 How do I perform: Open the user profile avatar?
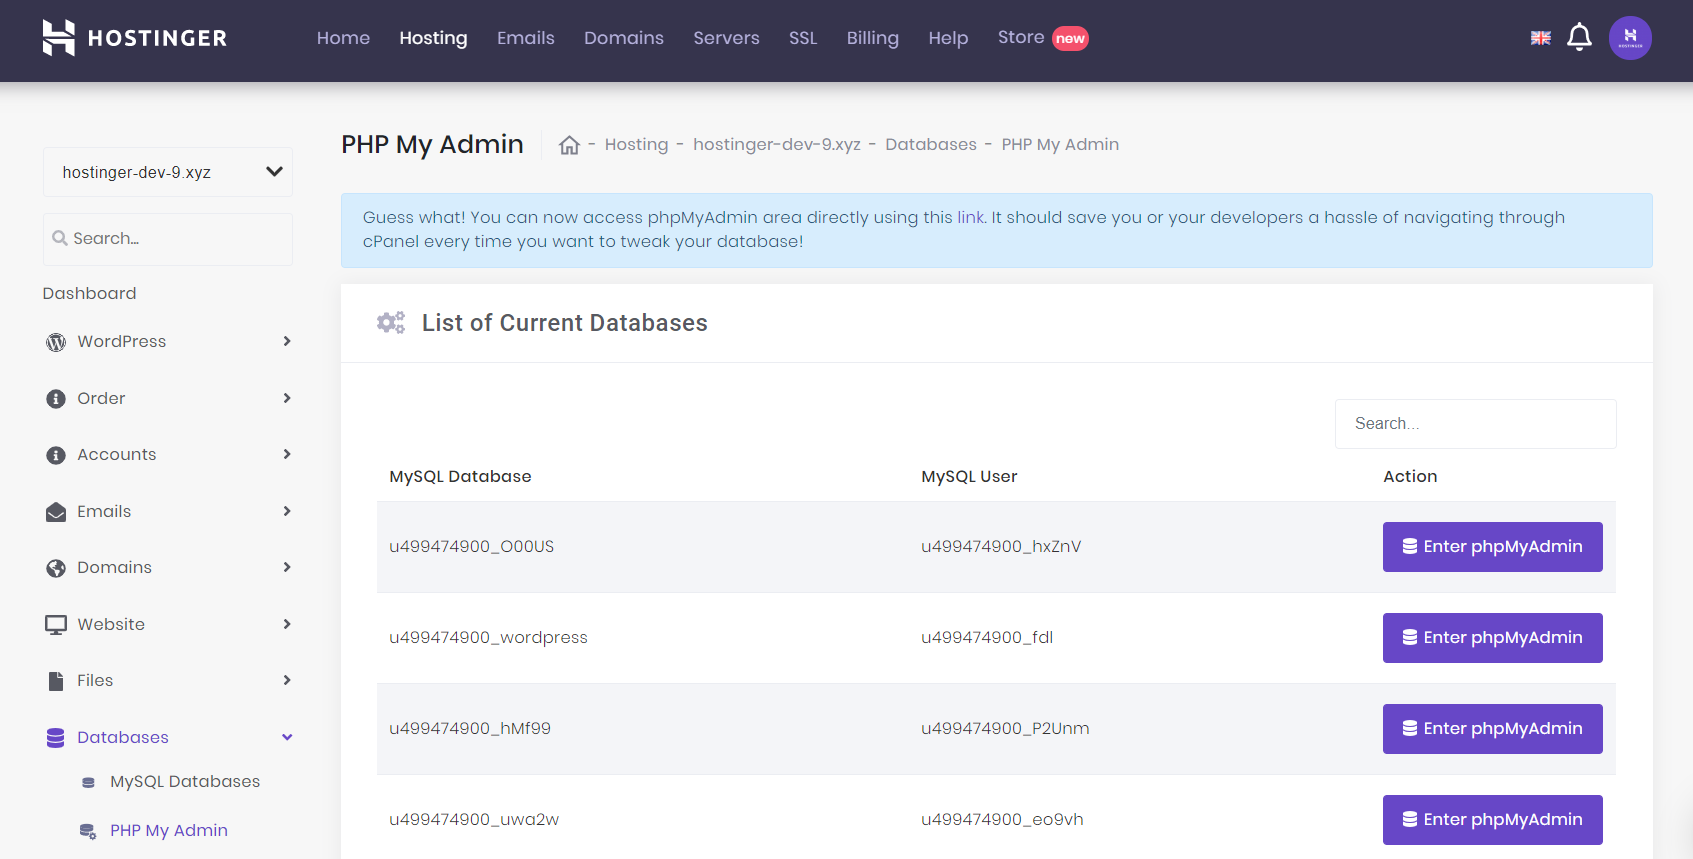(x=1629, y=38)
